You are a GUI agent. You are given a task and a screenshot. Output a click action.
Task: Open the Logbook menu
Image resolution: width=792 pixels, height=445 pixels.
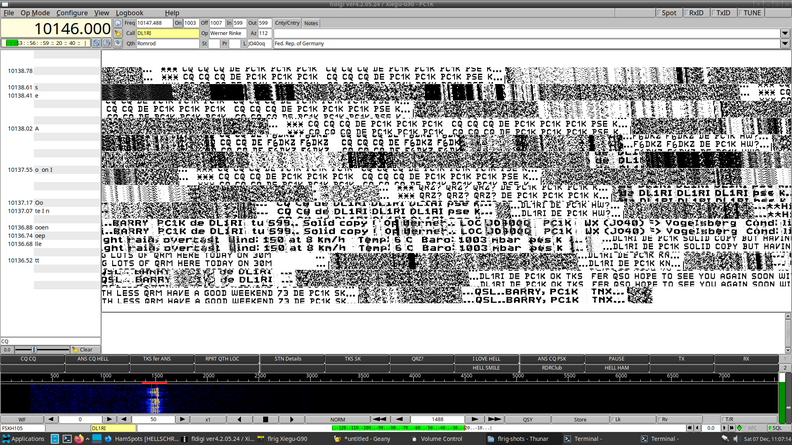[x=129, y=13]
